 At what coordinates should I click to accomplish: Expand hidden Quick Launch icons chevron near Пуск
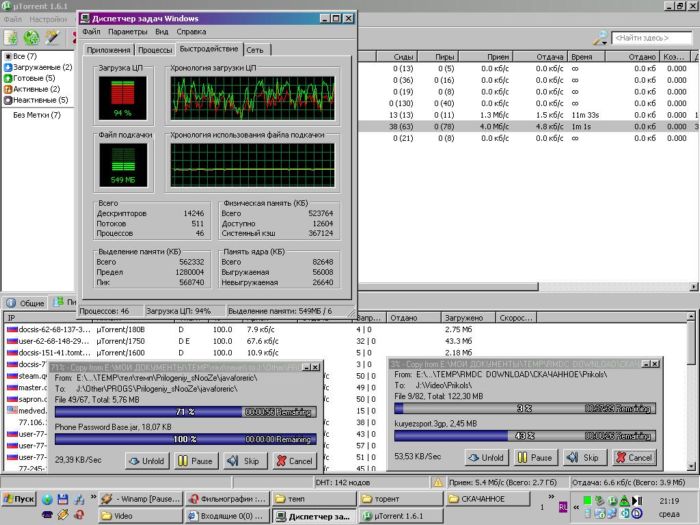click(93, 496)
